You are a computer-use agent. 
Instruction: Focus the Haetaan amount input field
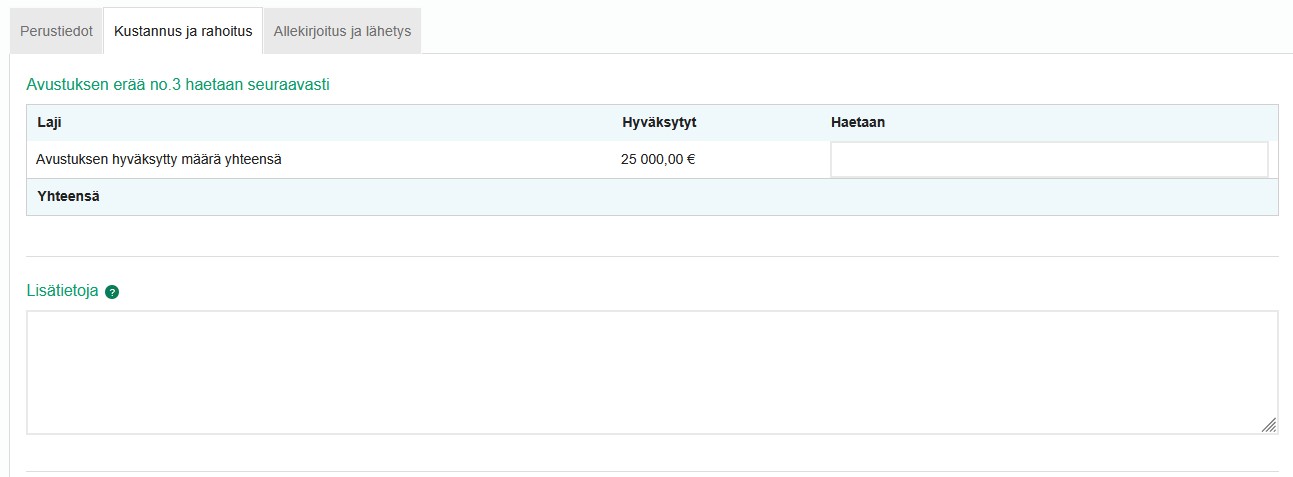1048,159
